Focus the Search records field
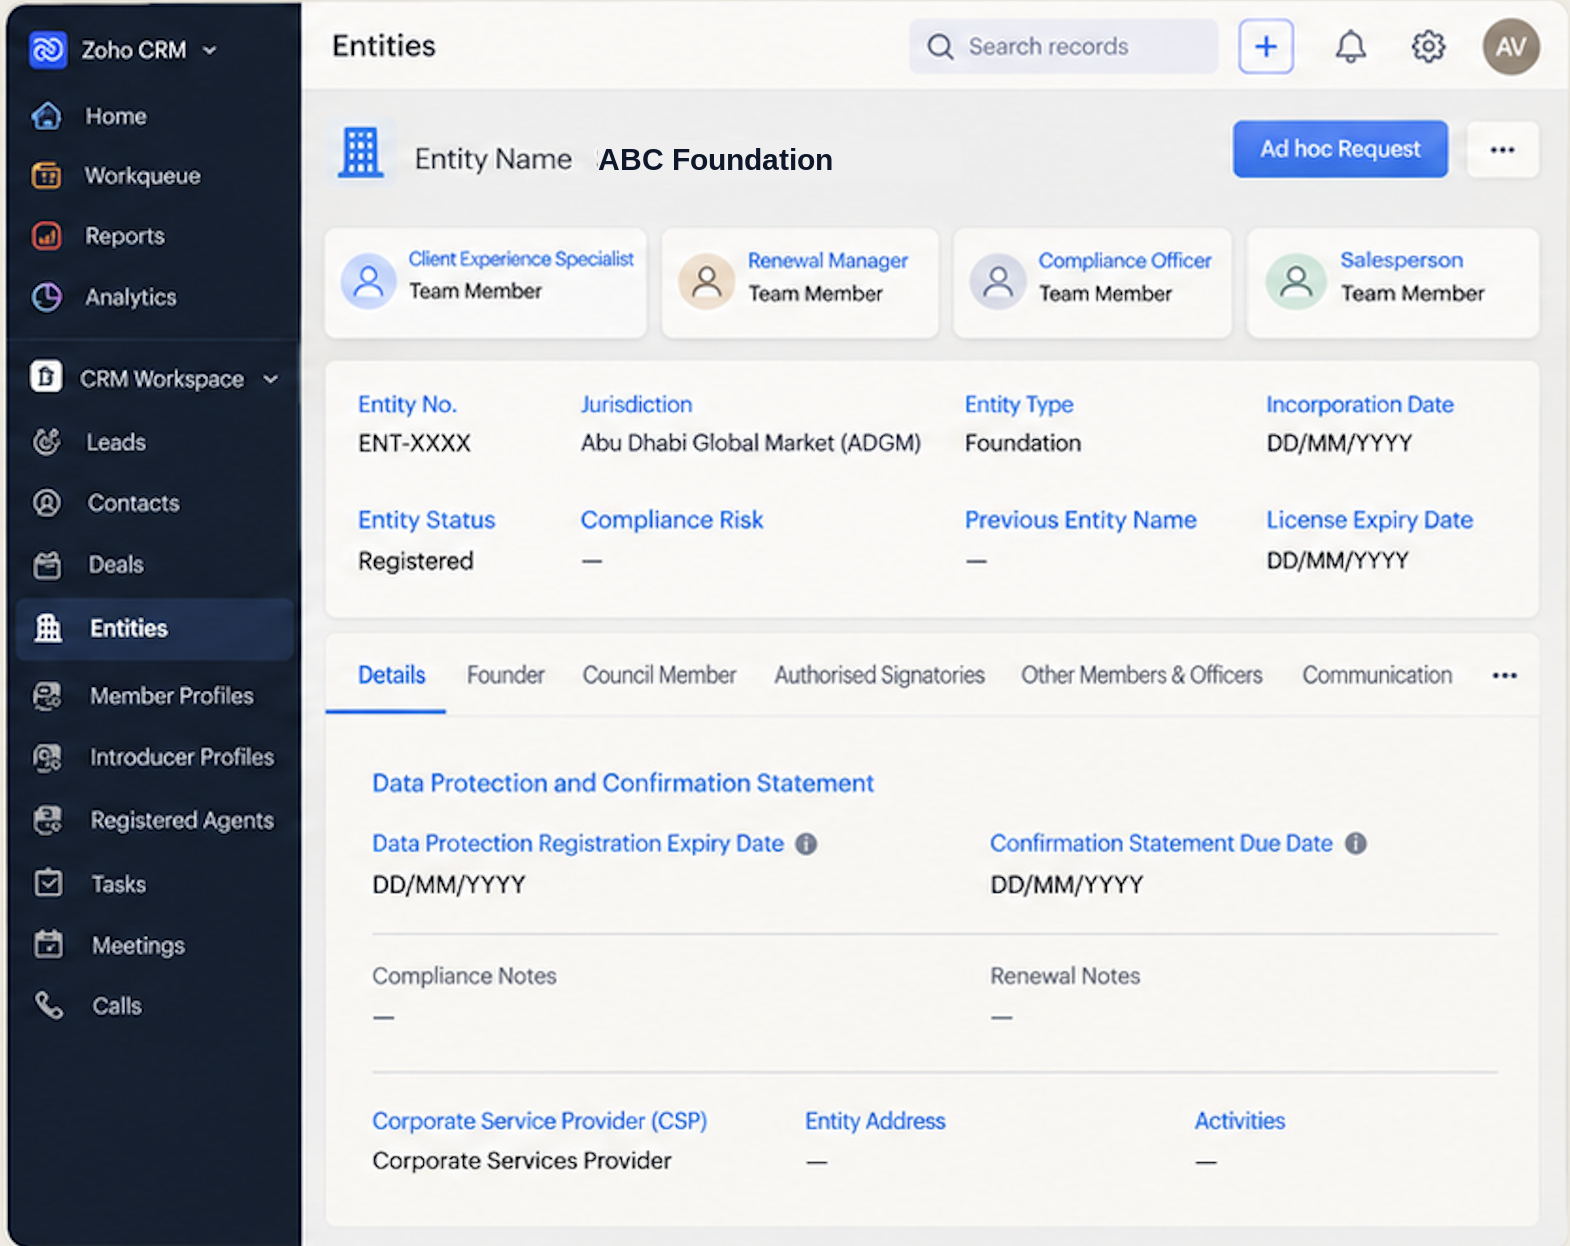1570x1246 pixels. (x=1064, y=46)
